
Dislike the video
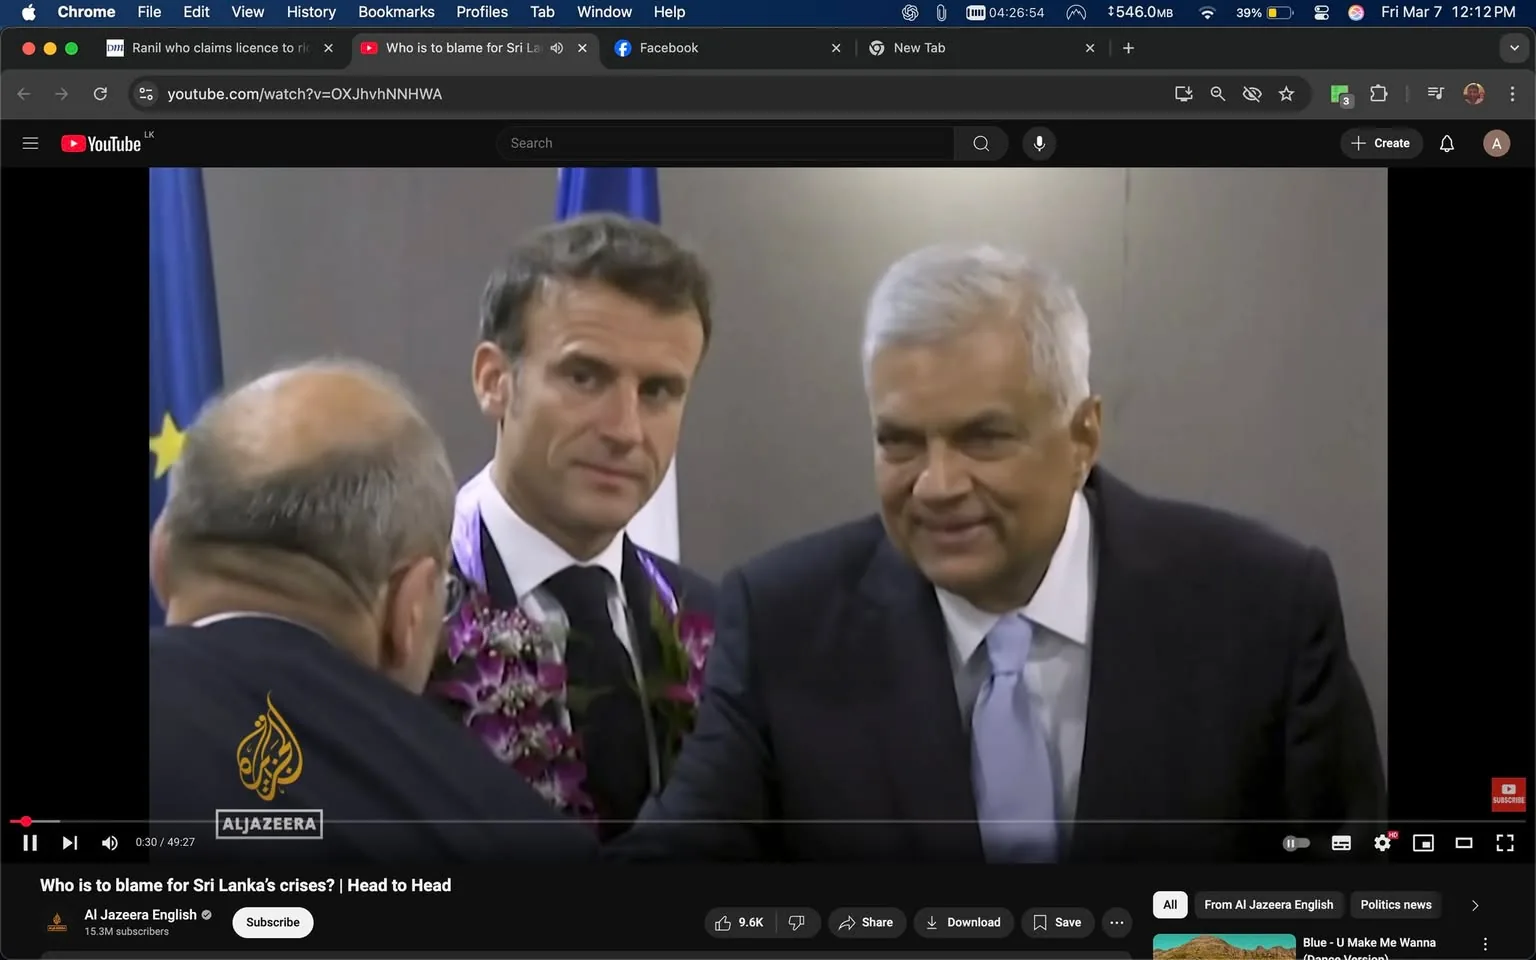point(797,922)
